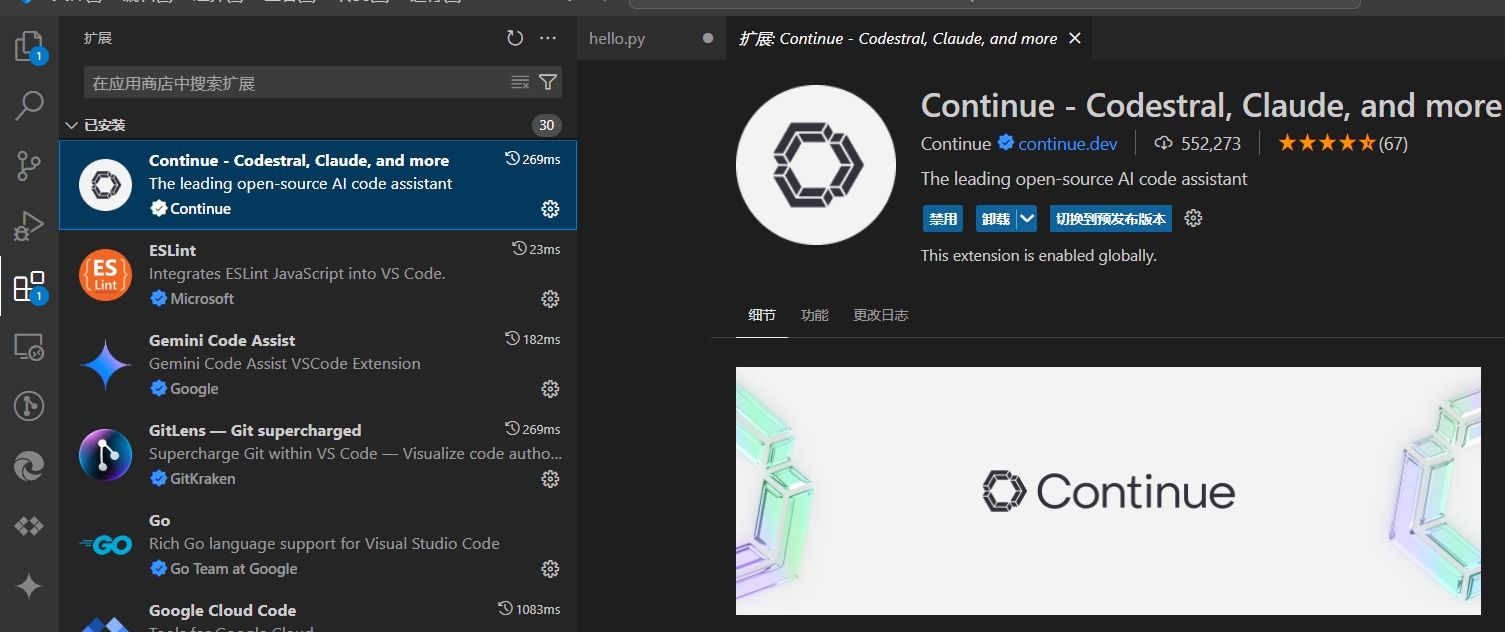Open Remote Explorer in activity bar
The height and width of the screenshot is (632, 1505).
tap(29, 347)
